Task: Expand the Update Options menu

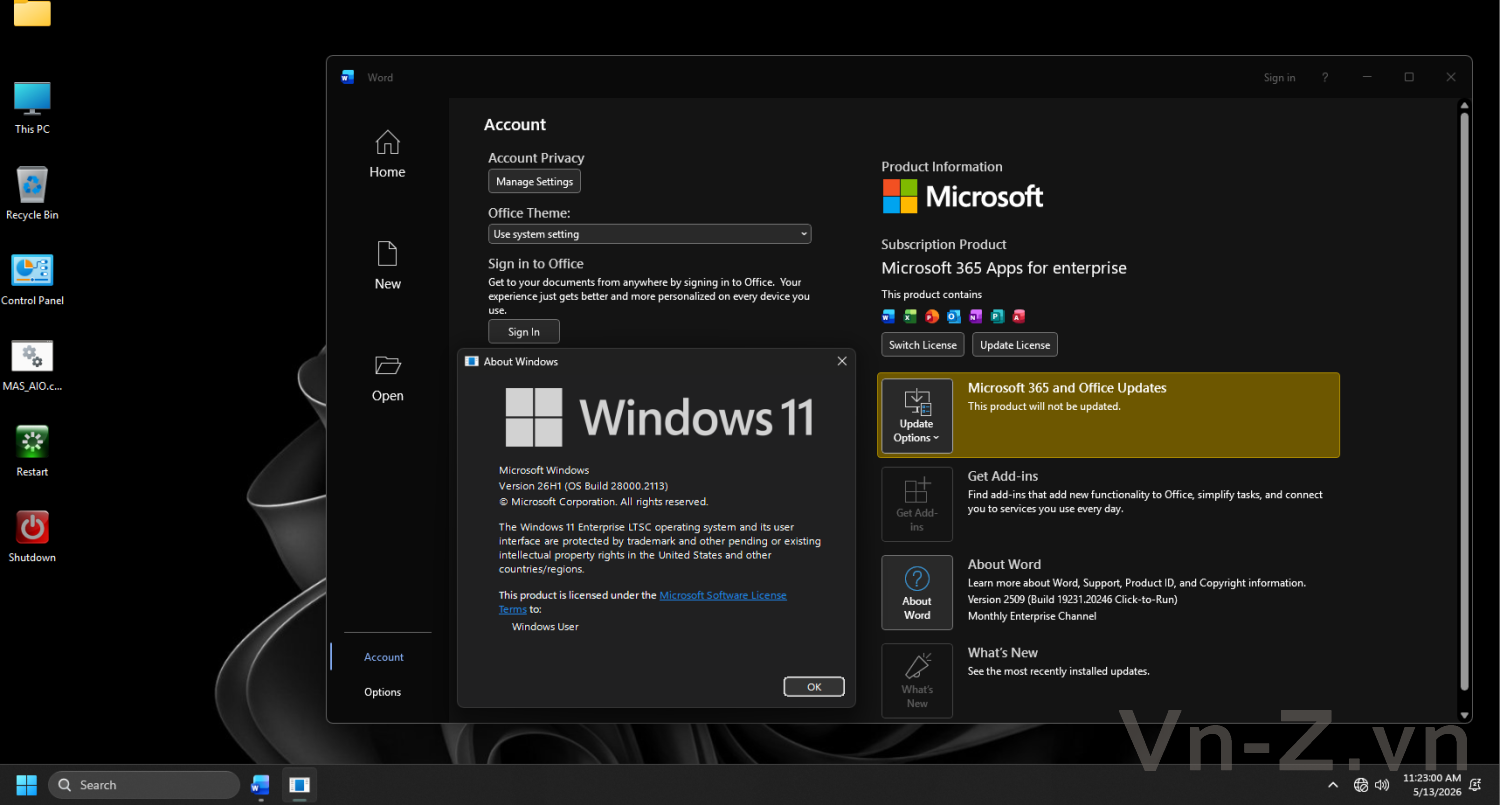Action: 917,416
